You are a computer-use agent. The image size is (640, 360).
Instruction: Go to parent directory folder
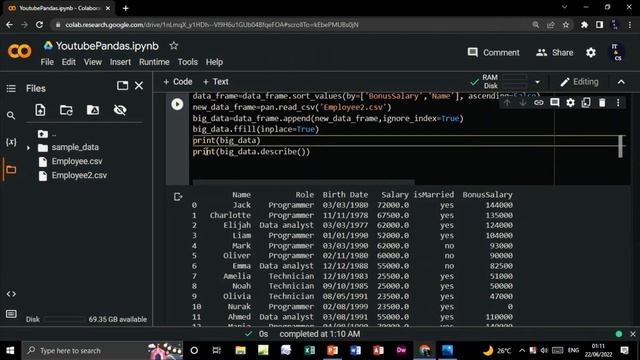(43, 133)
